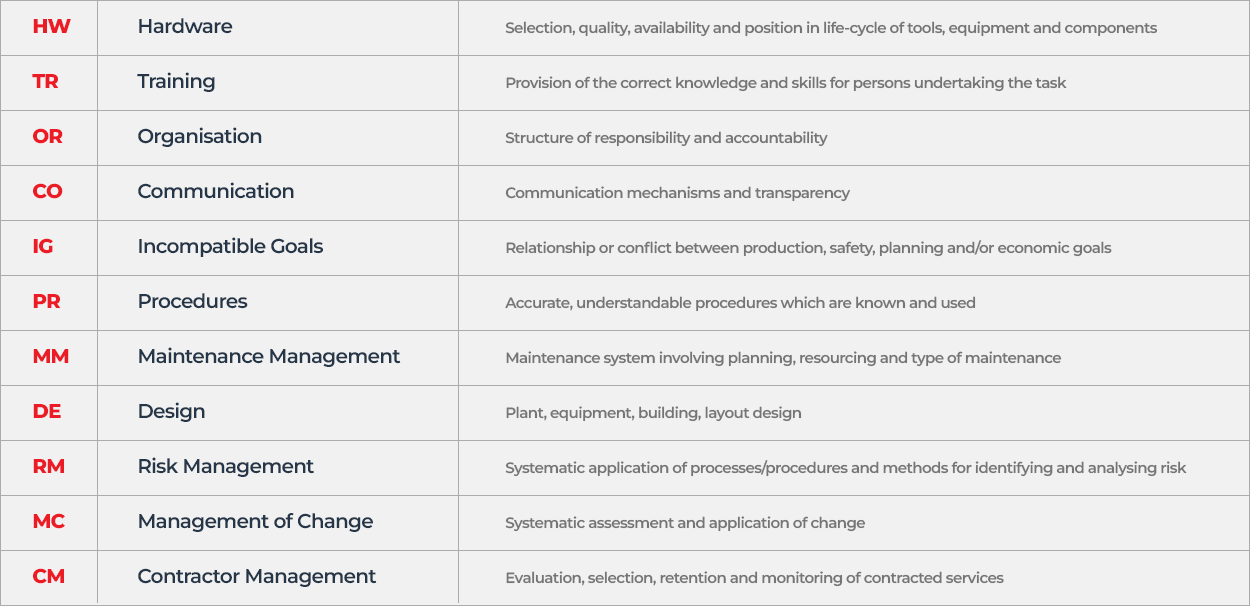Select the Contractor Management label
This screenshot has width=1250, height=606.
point(257,577)
